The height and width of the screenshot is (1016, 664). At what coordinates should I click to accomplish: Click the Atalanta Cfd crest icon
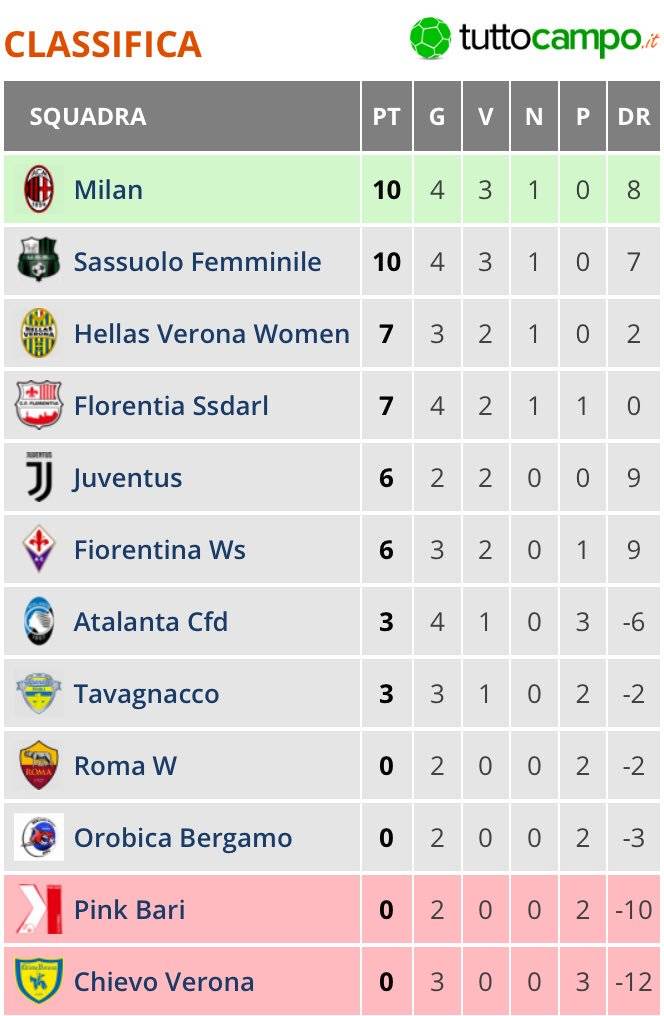[39, 621]
